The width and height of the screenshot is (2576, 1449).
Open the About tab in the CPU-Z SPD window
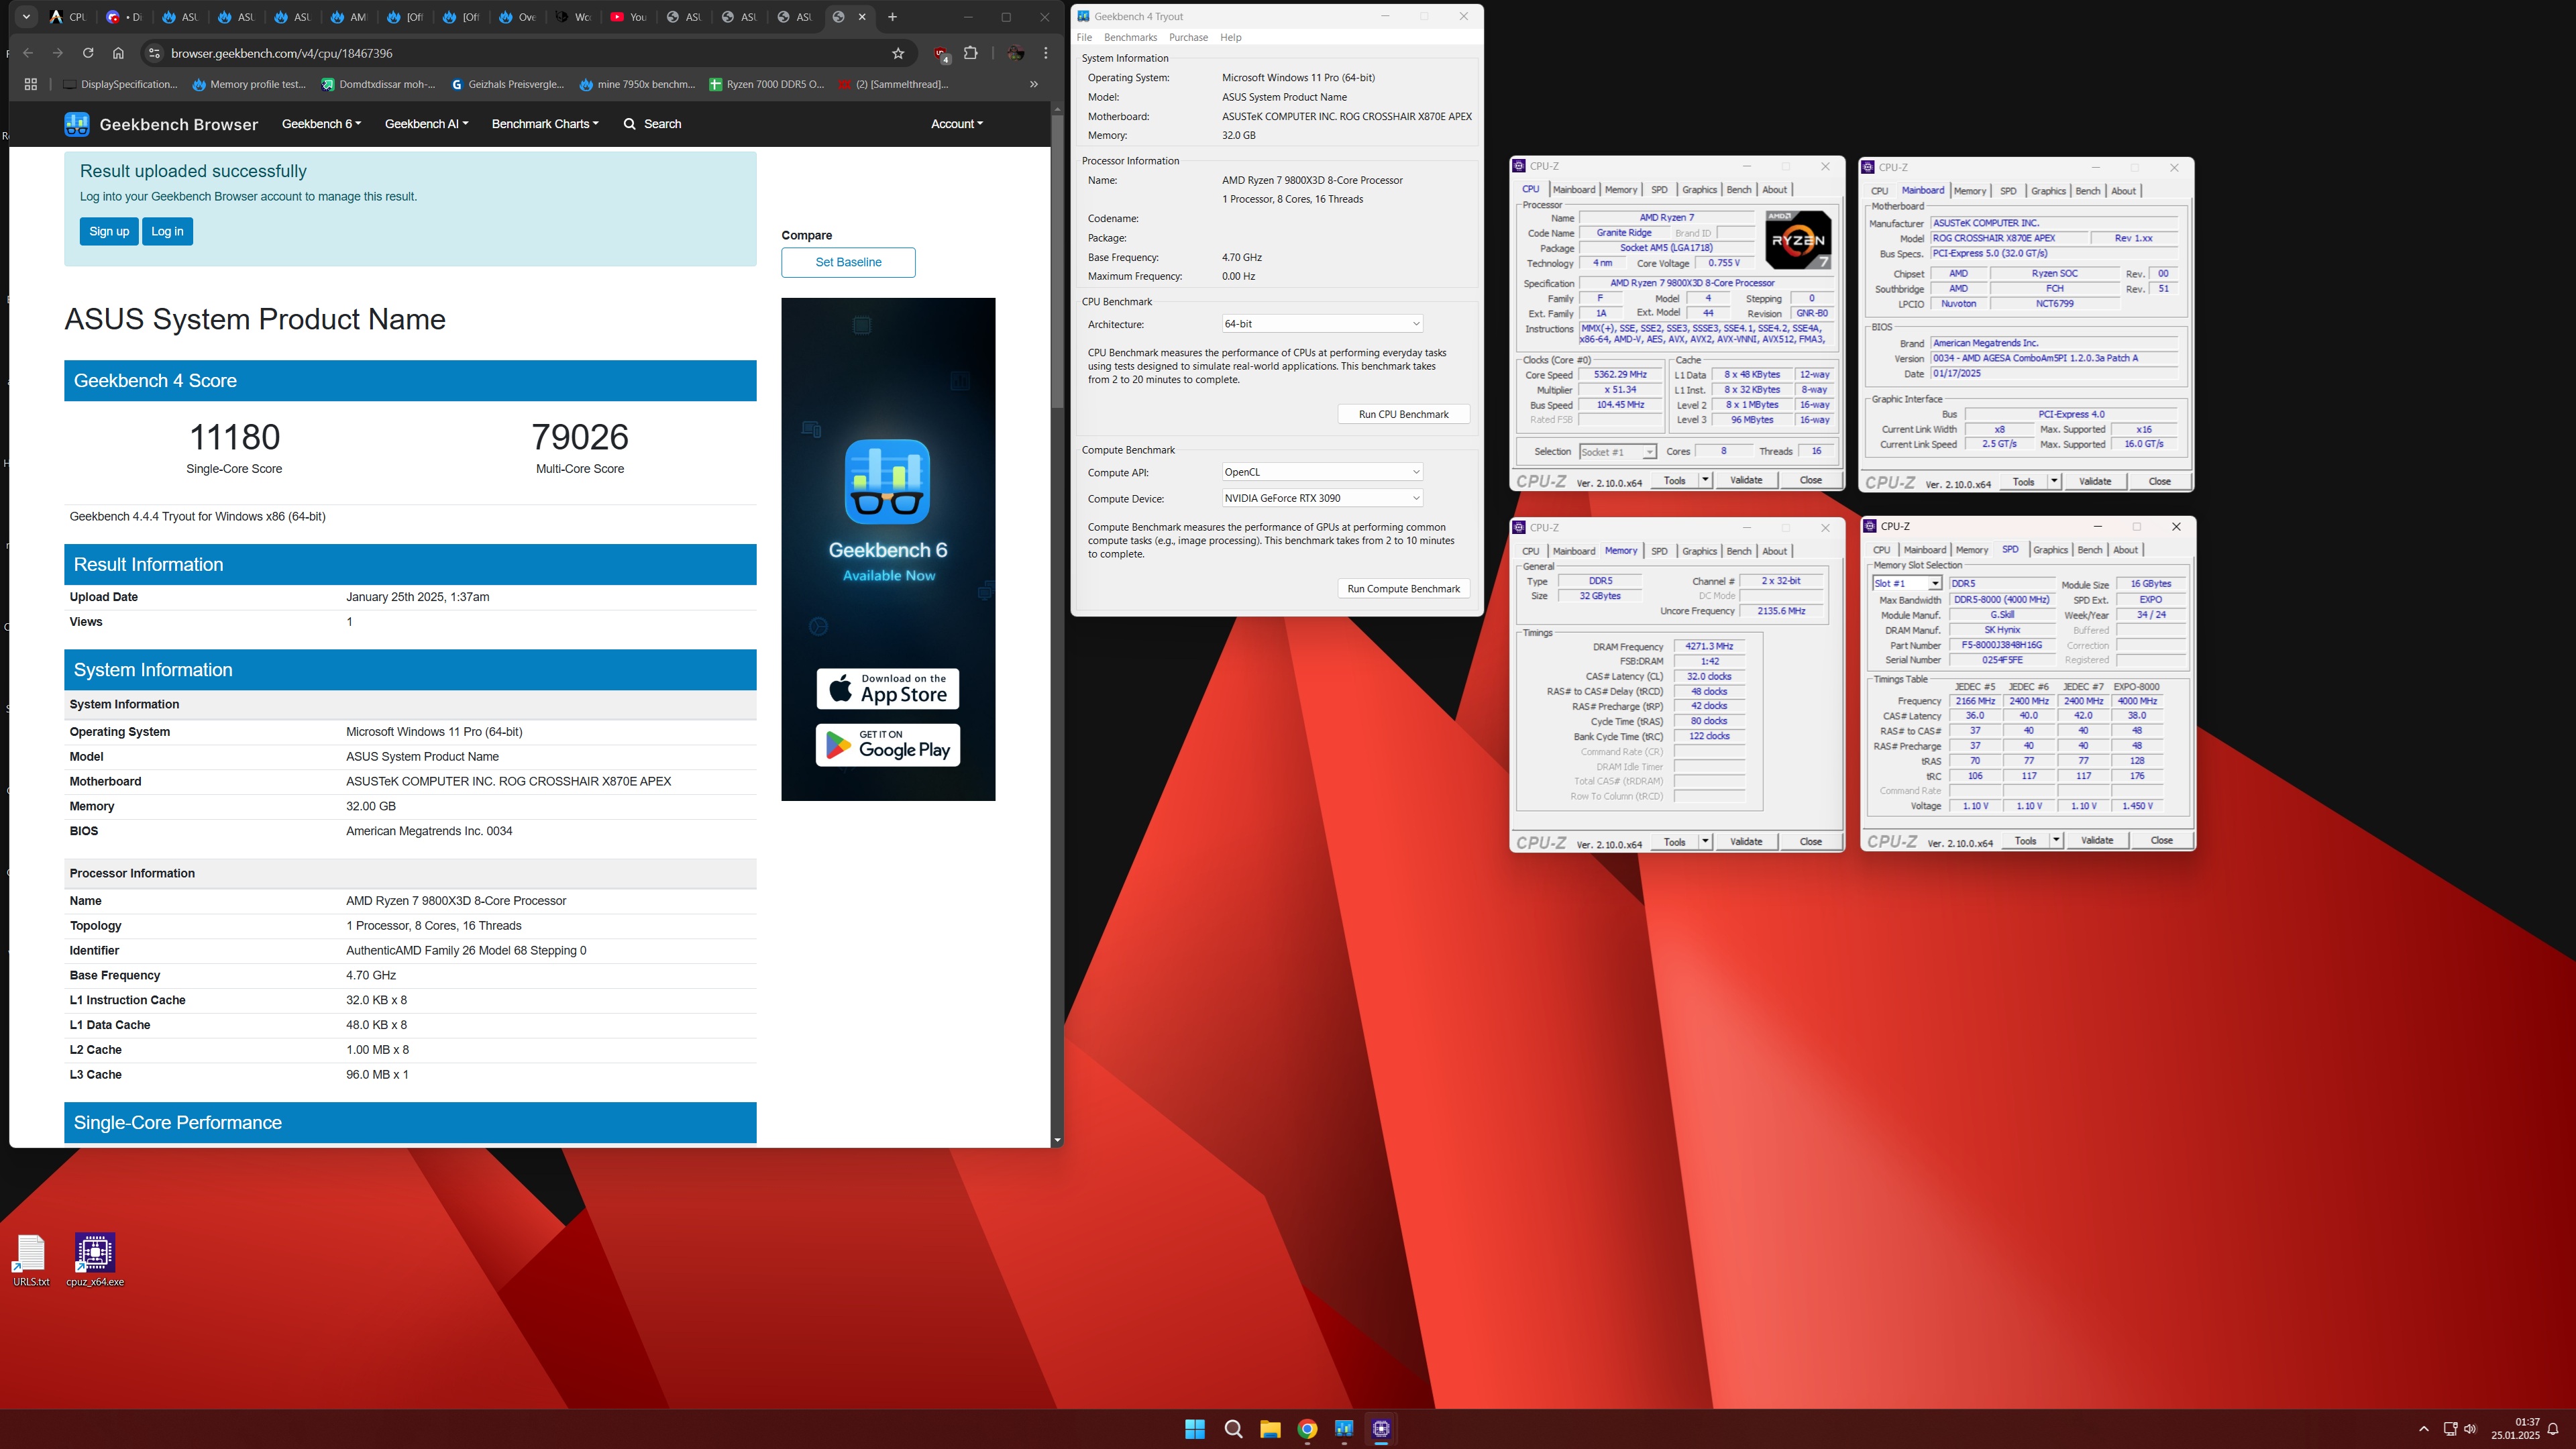click(x=2125, y=550)
